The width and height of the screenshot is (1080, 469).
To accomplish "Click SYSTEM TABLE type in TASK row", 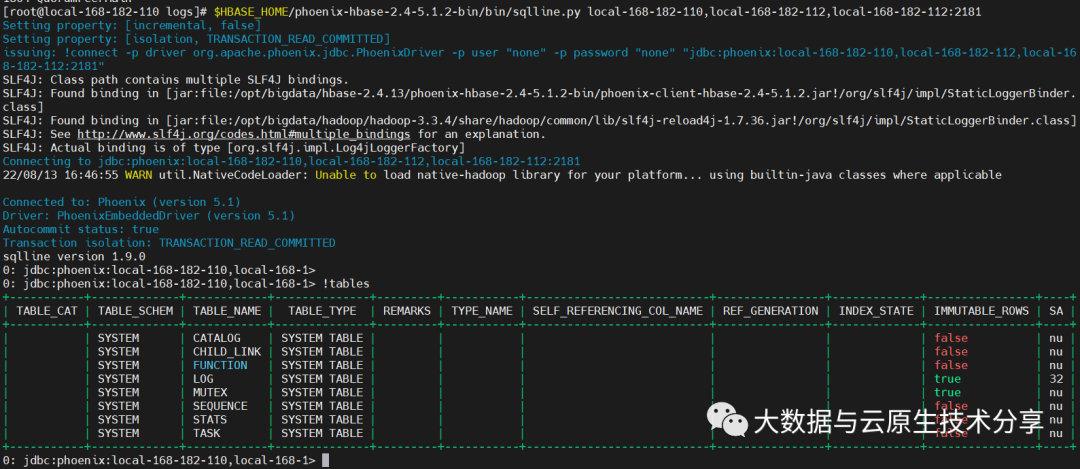I will [322, 433].
